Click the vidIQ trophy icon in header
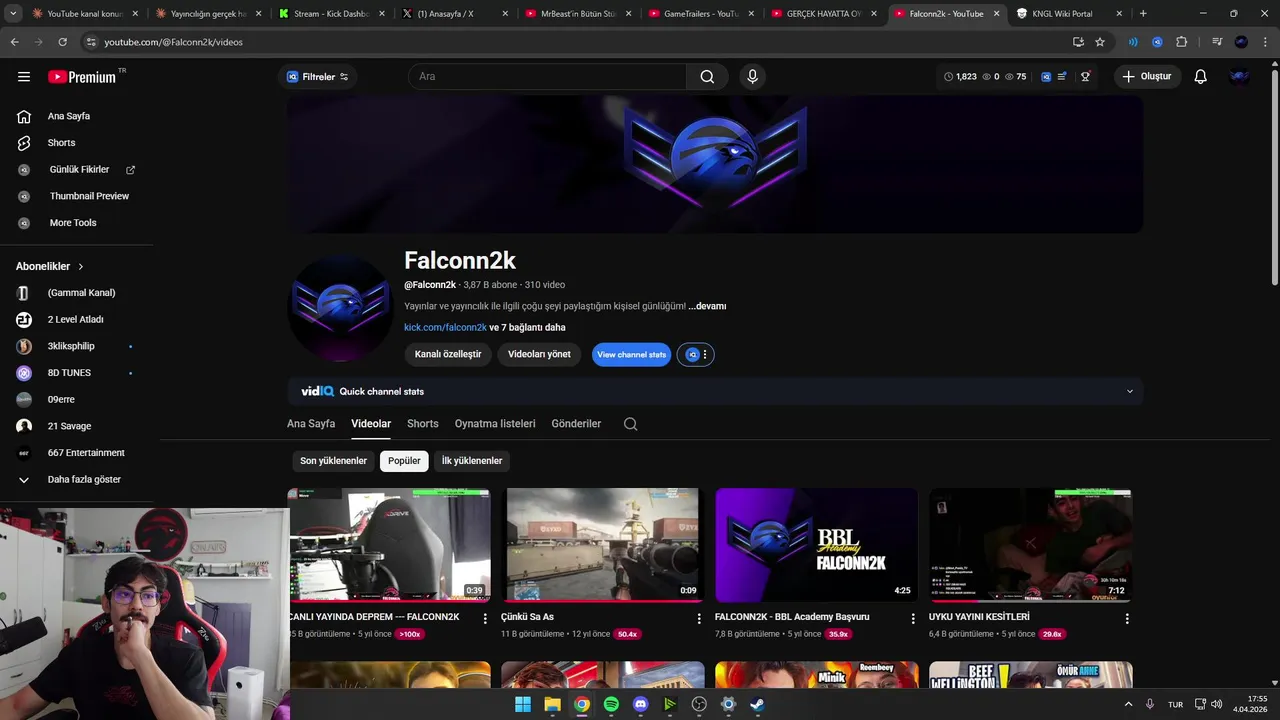Screen dimensions: 1280x720 pos(1085,76)
